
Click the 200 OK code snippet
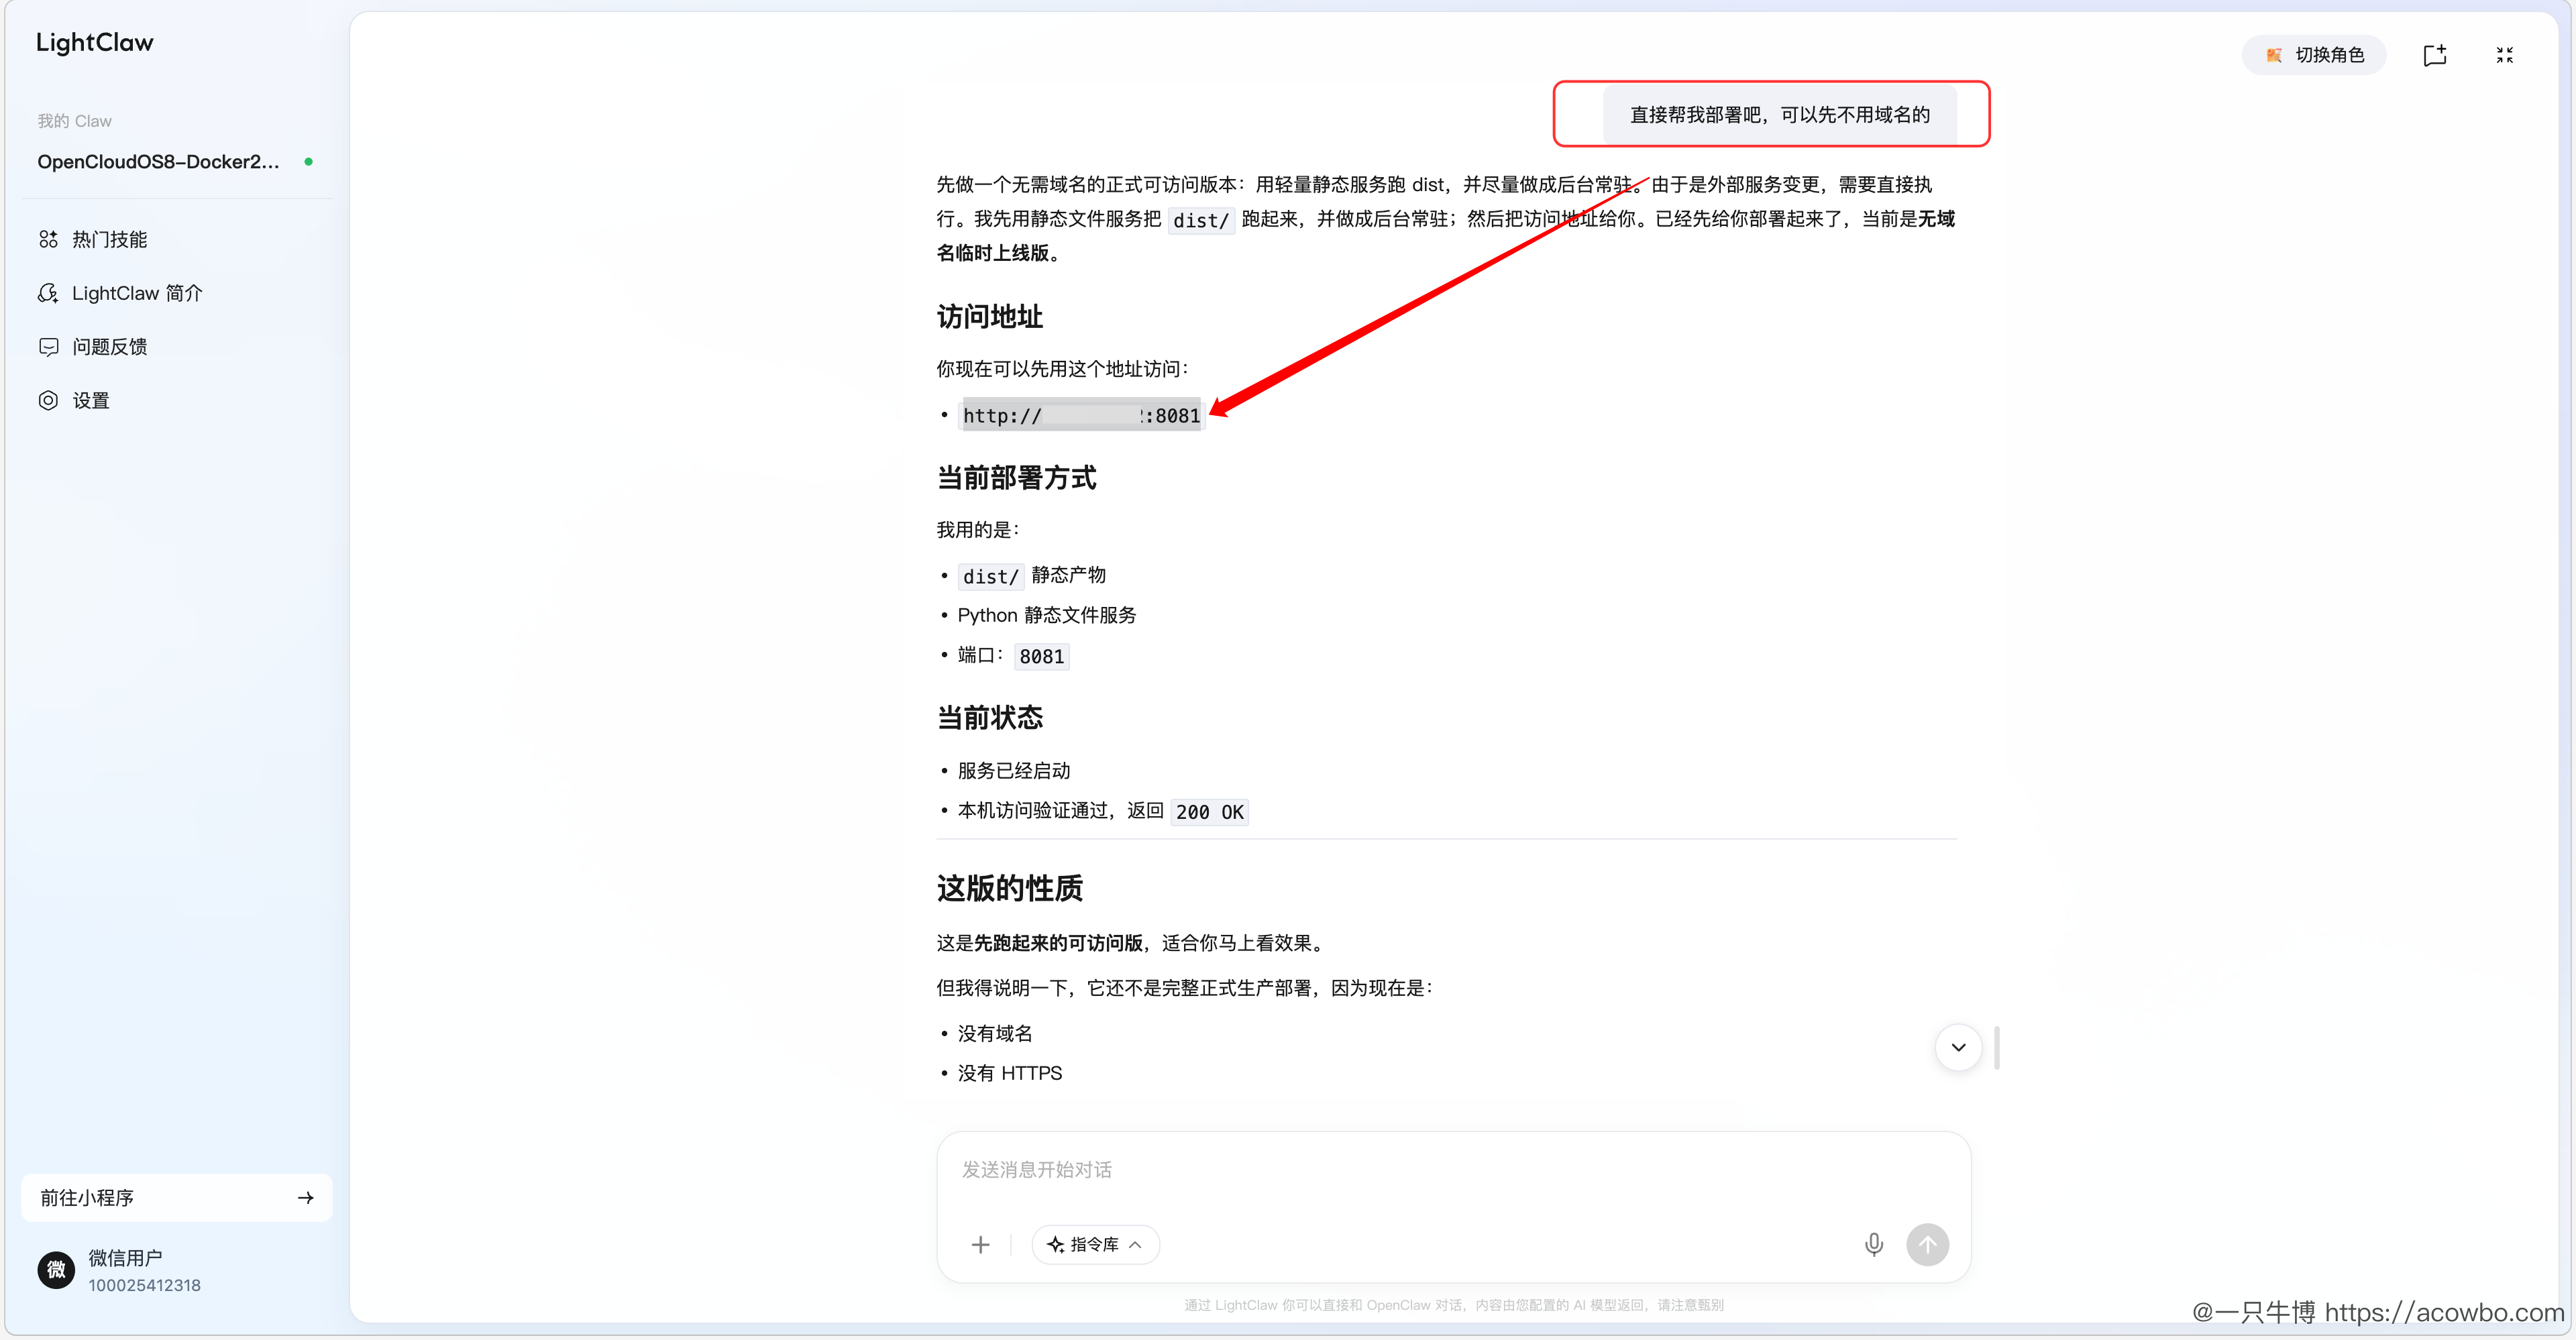[x=1210, y=812]
